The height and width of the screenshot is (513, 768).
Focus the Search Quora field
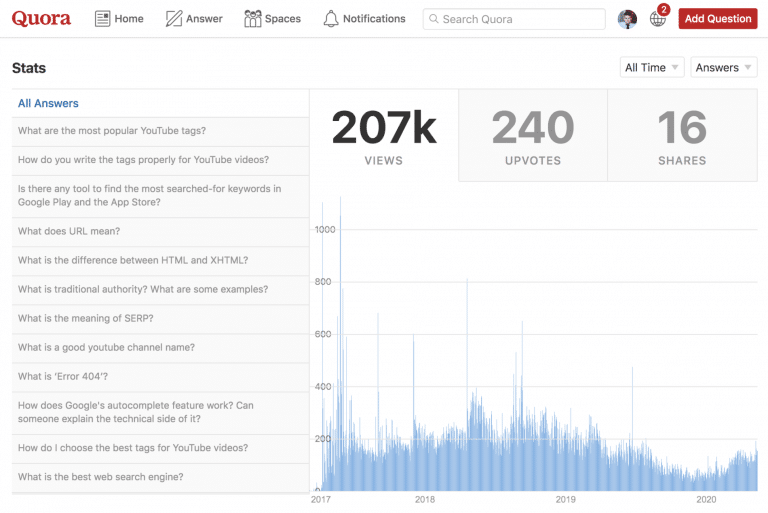pyautogui.click(x=514, y=19)
